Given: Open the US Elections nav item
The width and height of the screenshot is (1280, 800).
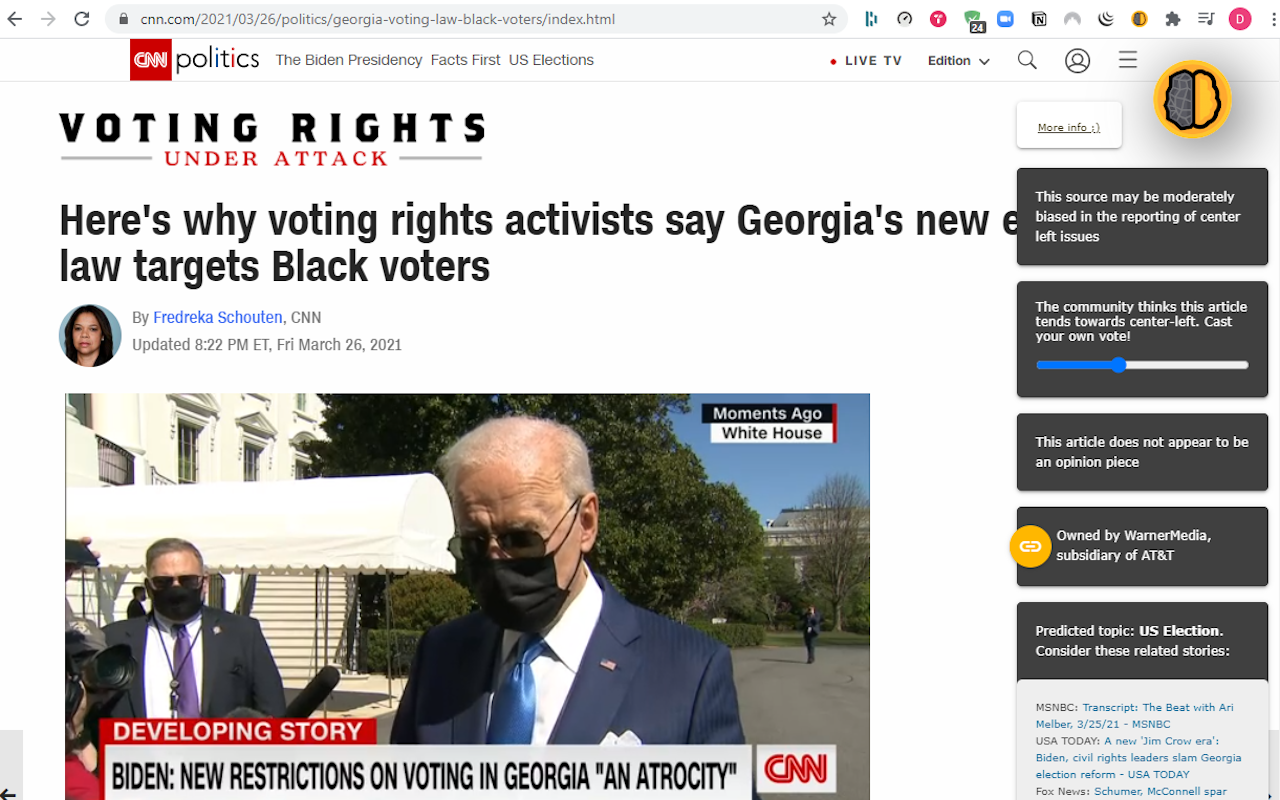Looking at the screenshot, I should point(551,60).
